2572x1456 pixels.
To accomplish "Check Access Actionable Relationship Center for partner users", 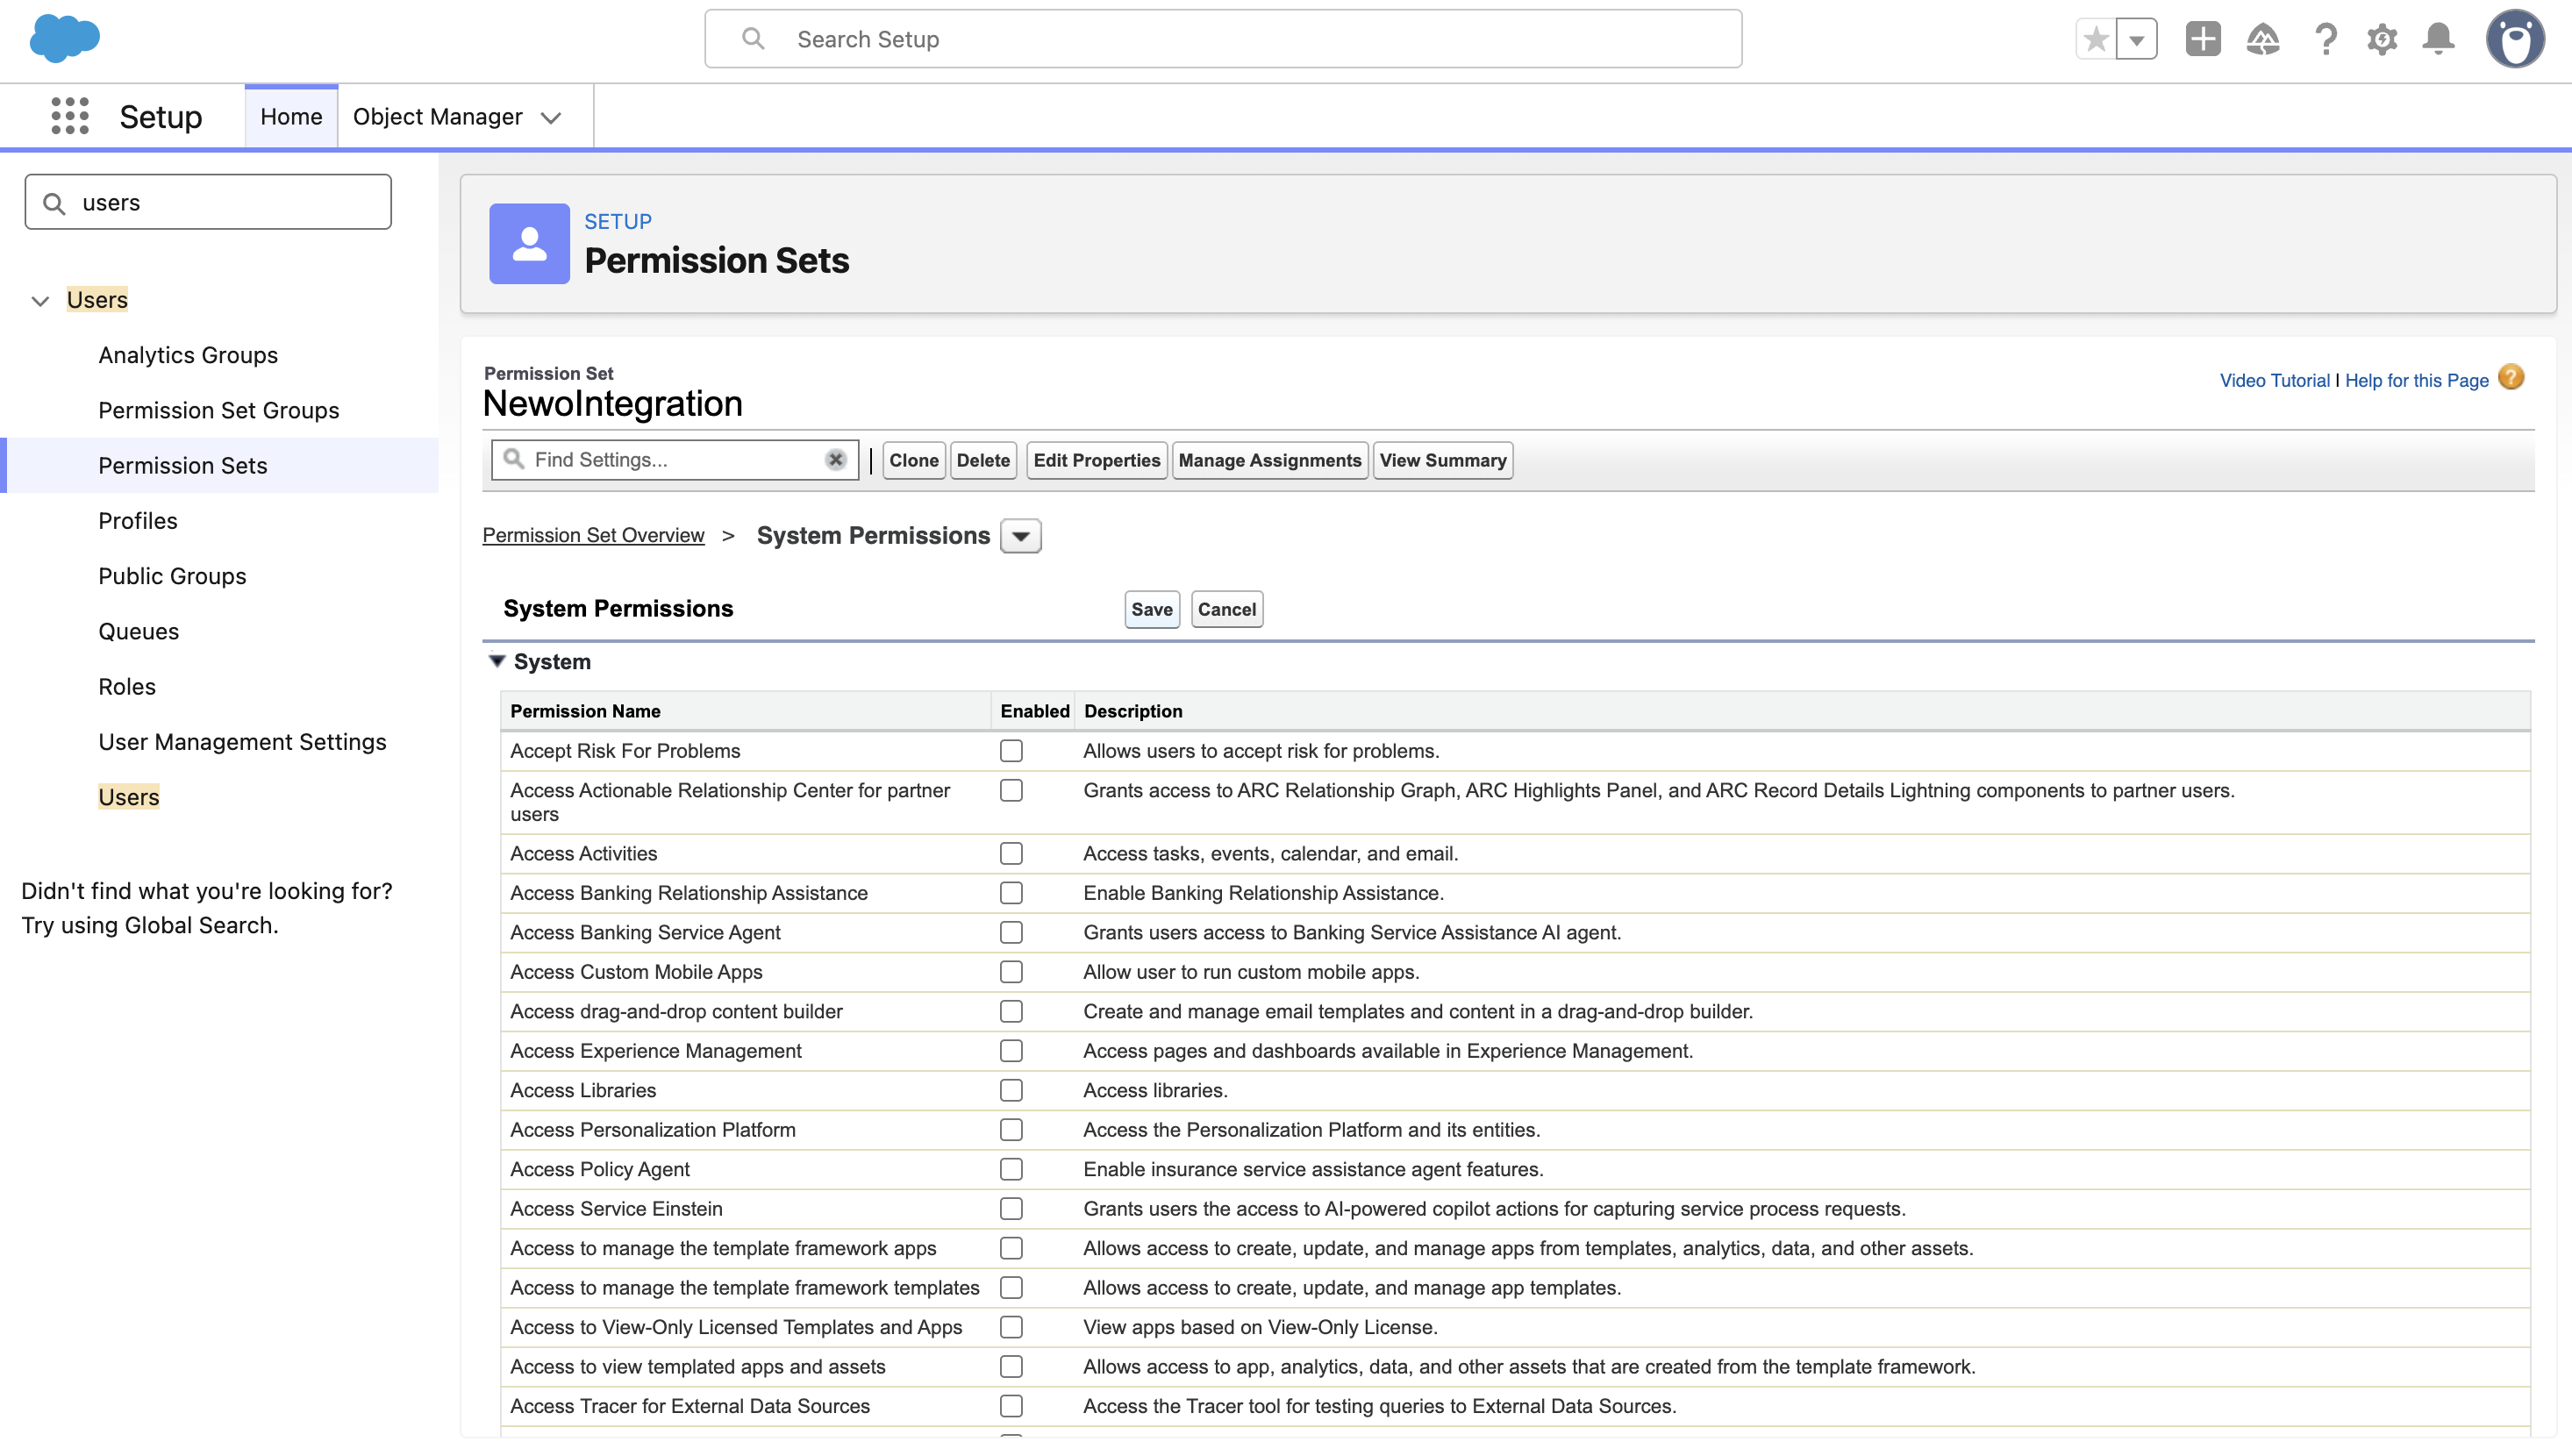I will [1011, 791].
